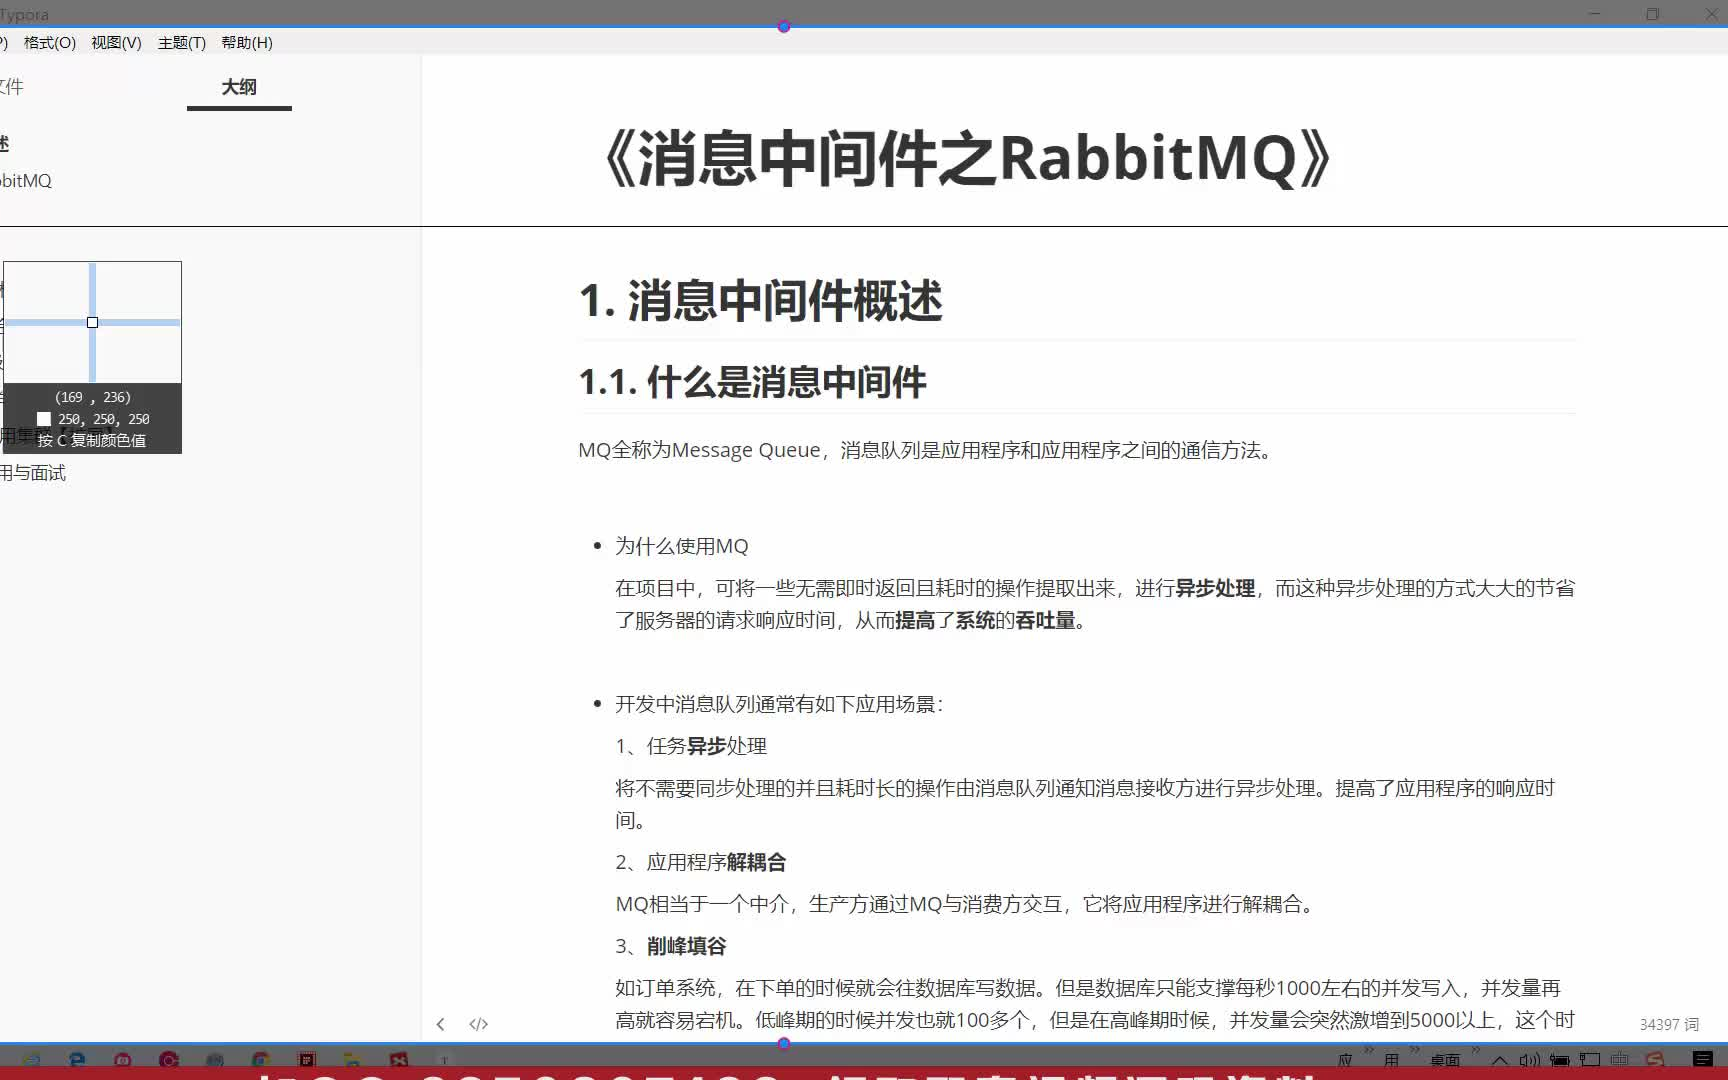Maximize the Typora window
The height and width of the screenshot is (1080, 1728).
1652,14
